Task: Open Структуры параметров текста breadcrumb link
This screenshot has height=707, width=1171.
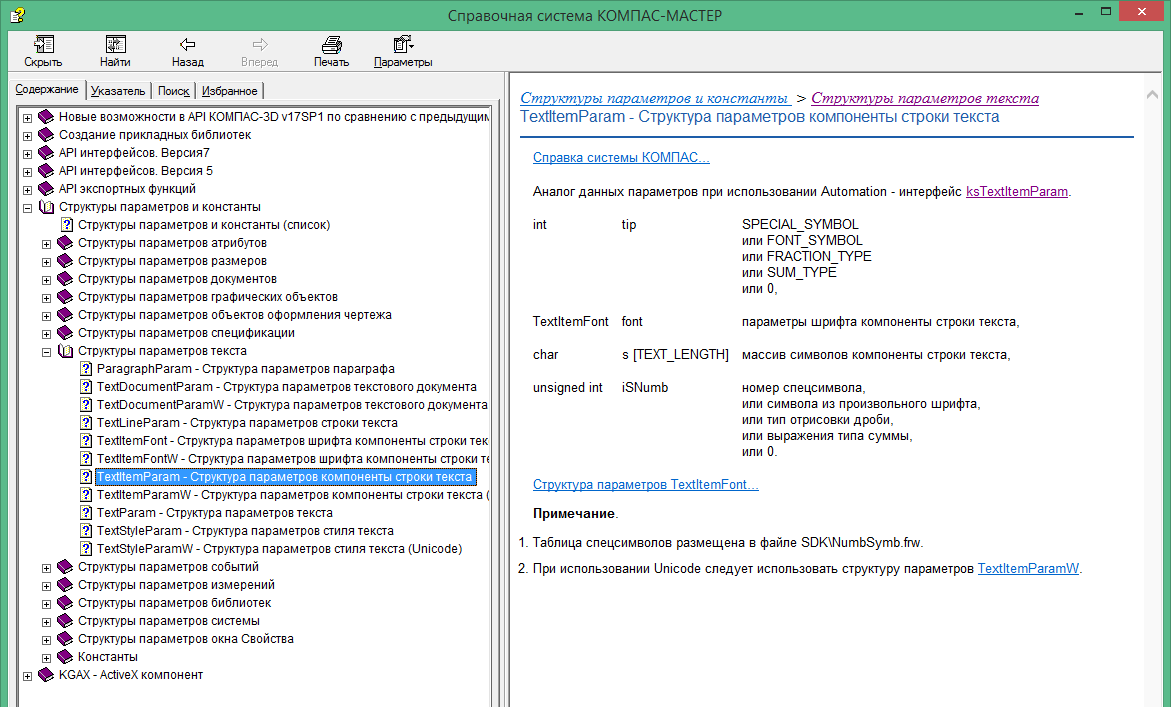Action: [x=925, y=98]
